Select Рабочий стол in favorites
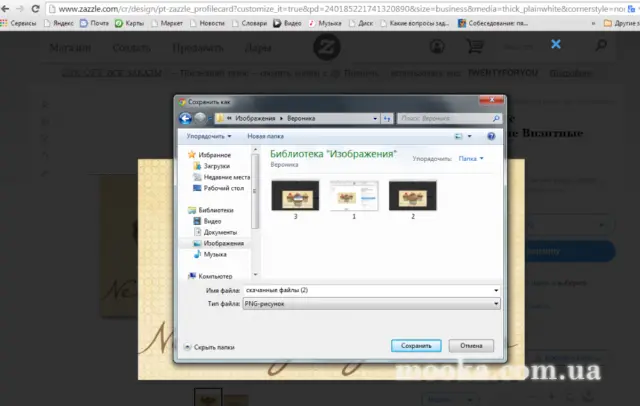640x406 pixels. coord(223,188)
